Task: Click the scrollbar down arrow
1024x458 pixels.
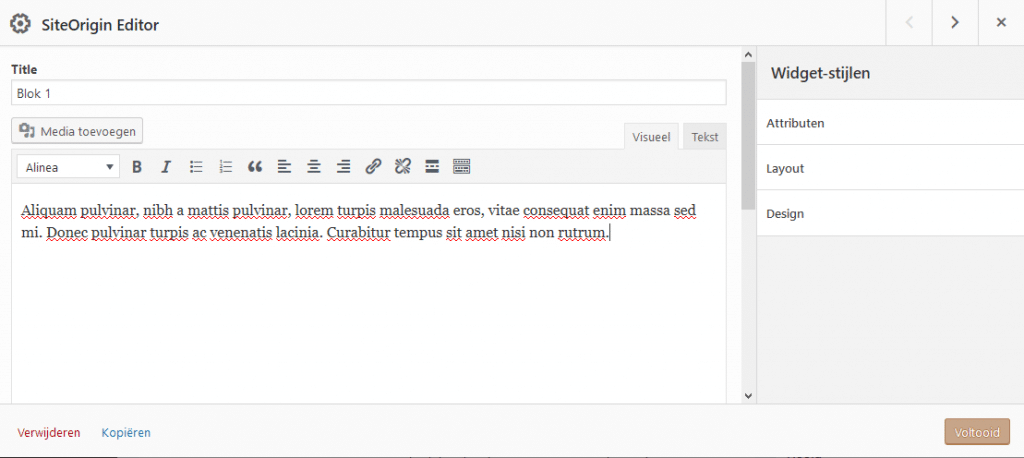Action: [748, 396]
